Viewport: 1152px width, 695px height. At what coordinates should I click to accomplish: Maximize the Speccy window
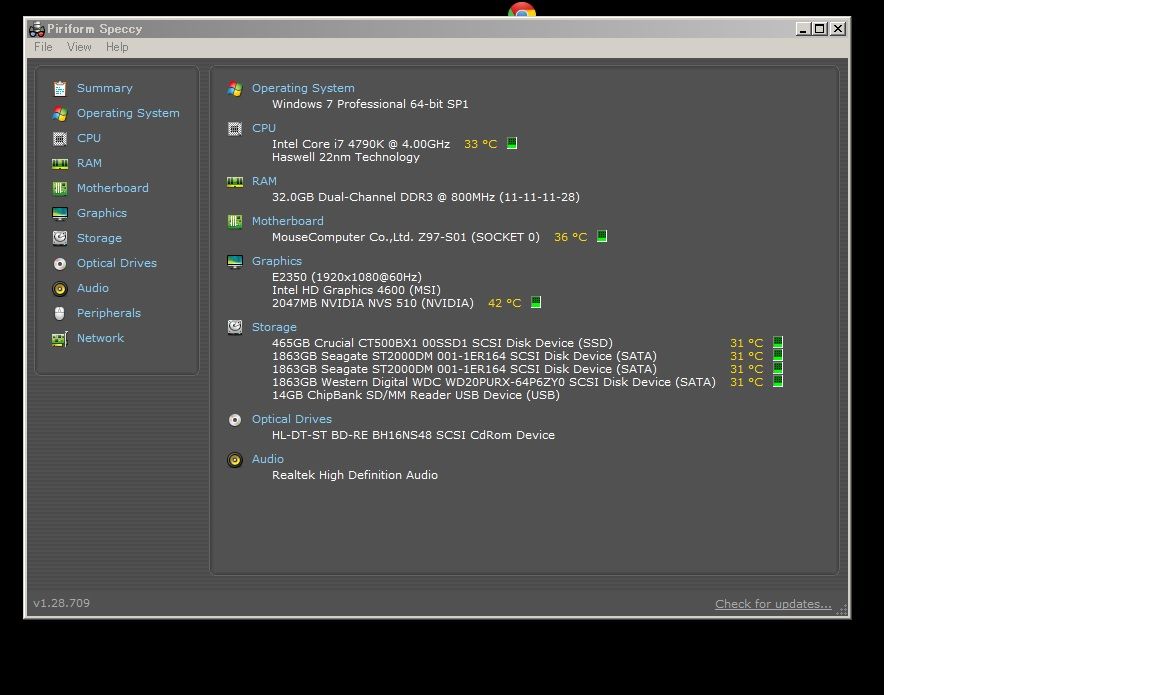tap(820, 29)
